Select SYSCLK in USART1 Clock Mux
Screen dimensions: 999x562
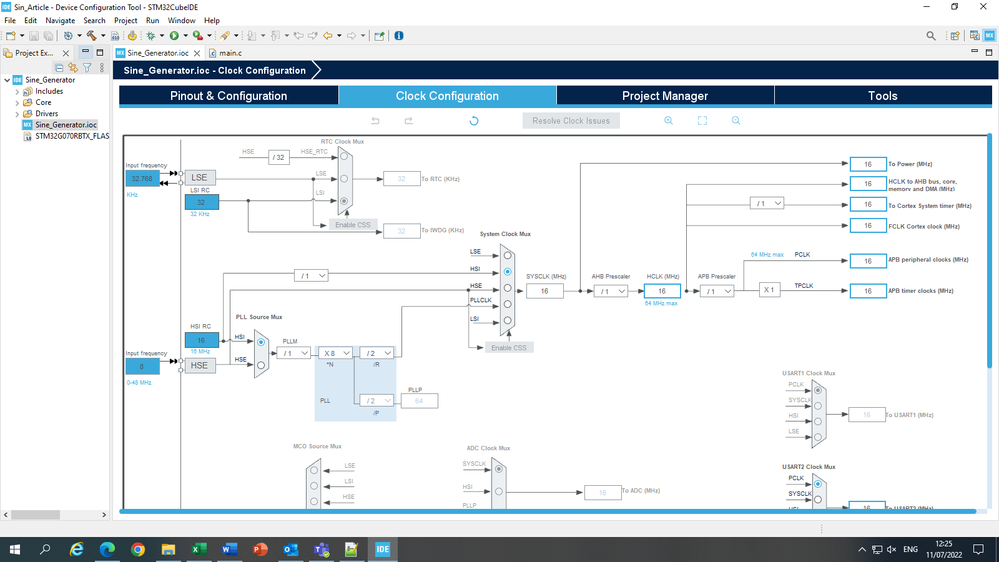point(818,406)
